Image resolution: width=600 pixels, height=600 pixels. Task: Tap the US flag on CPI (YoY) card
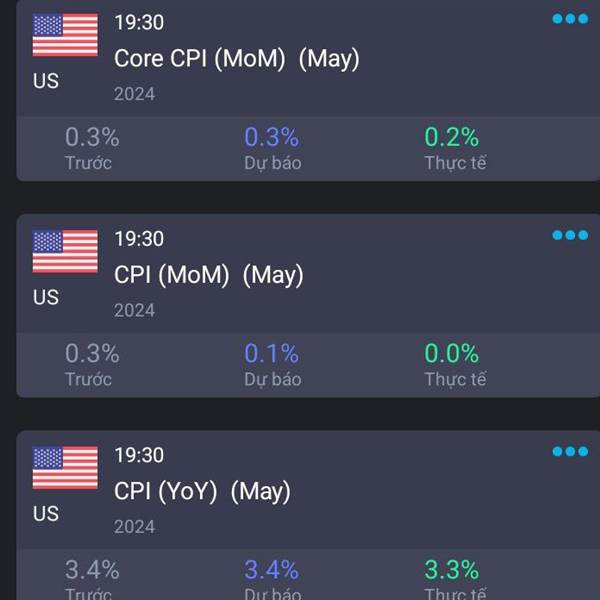pyautogui.click(x=65, y=468)
